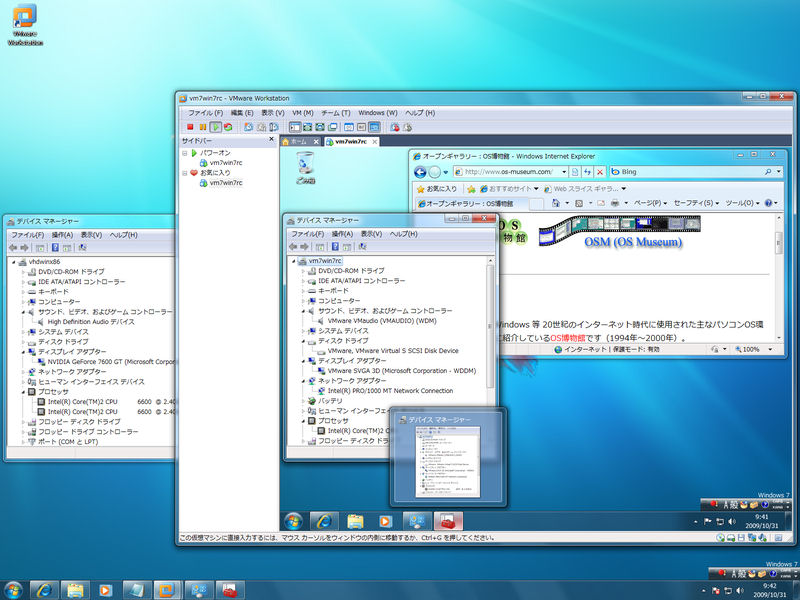The width and height of the screenshot is (800, 600).
Task: Open the Bing search provider dropdown arrow
Action: pyautogui.click(x=779, y=172)
